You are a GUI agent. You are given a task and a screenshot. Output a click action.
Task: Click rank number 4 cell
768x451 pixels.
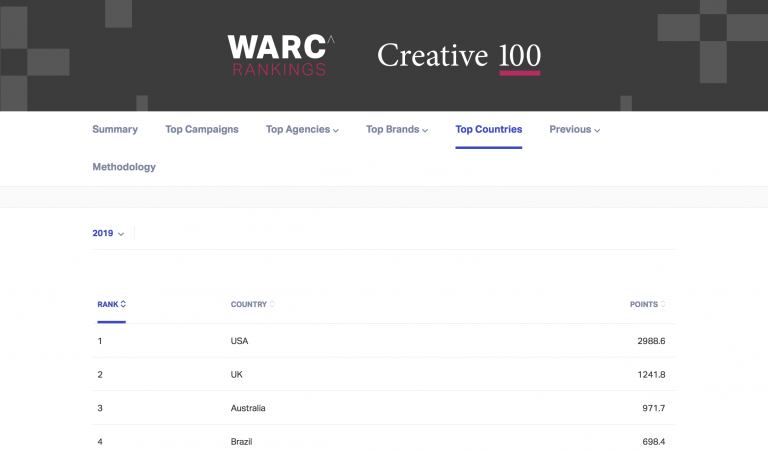(x=100, y=442)
